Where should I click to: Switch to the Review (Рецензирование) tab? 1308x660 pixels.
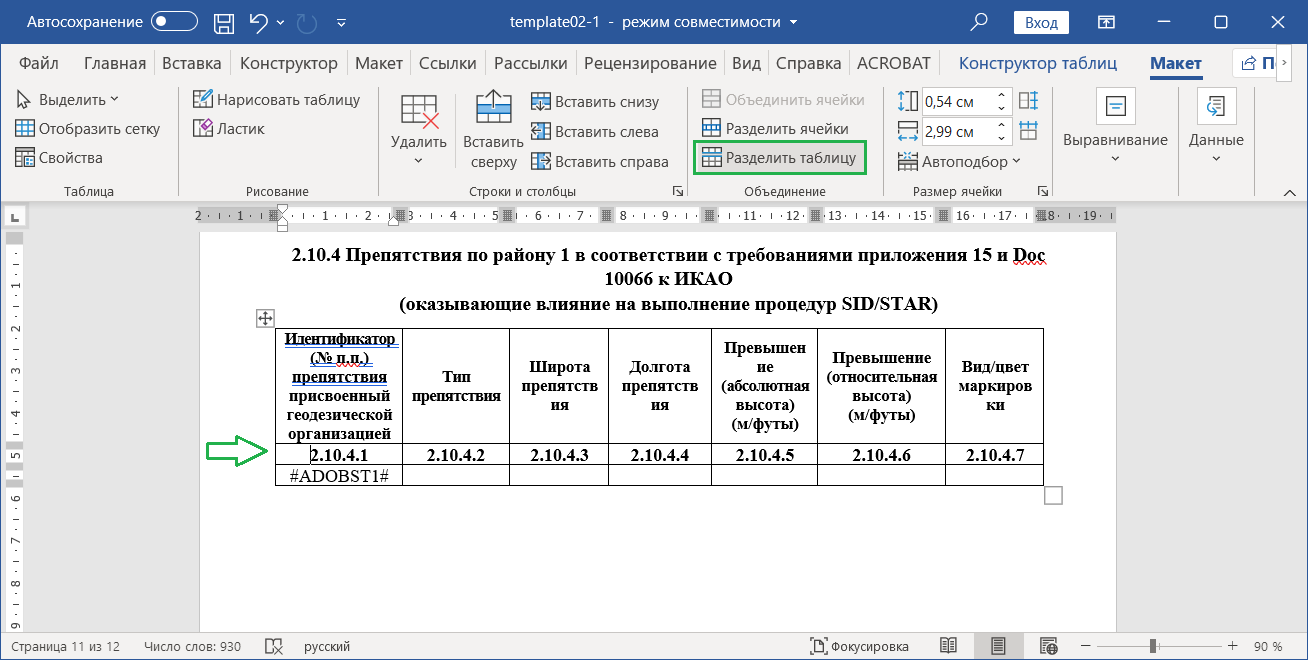650,63
